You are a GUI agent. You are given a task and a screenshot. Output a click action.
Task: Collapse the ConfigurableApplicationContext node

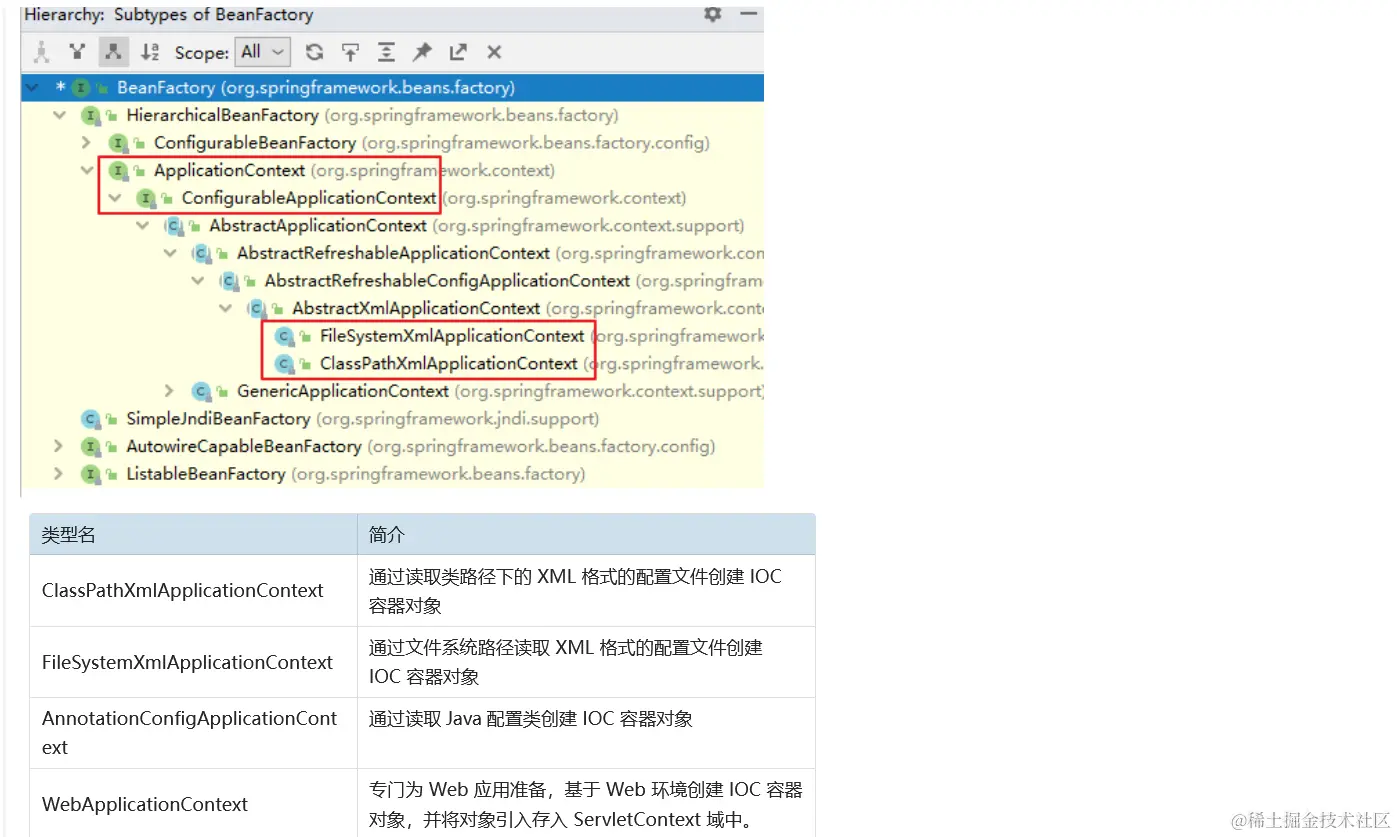(x=114, y=198)
